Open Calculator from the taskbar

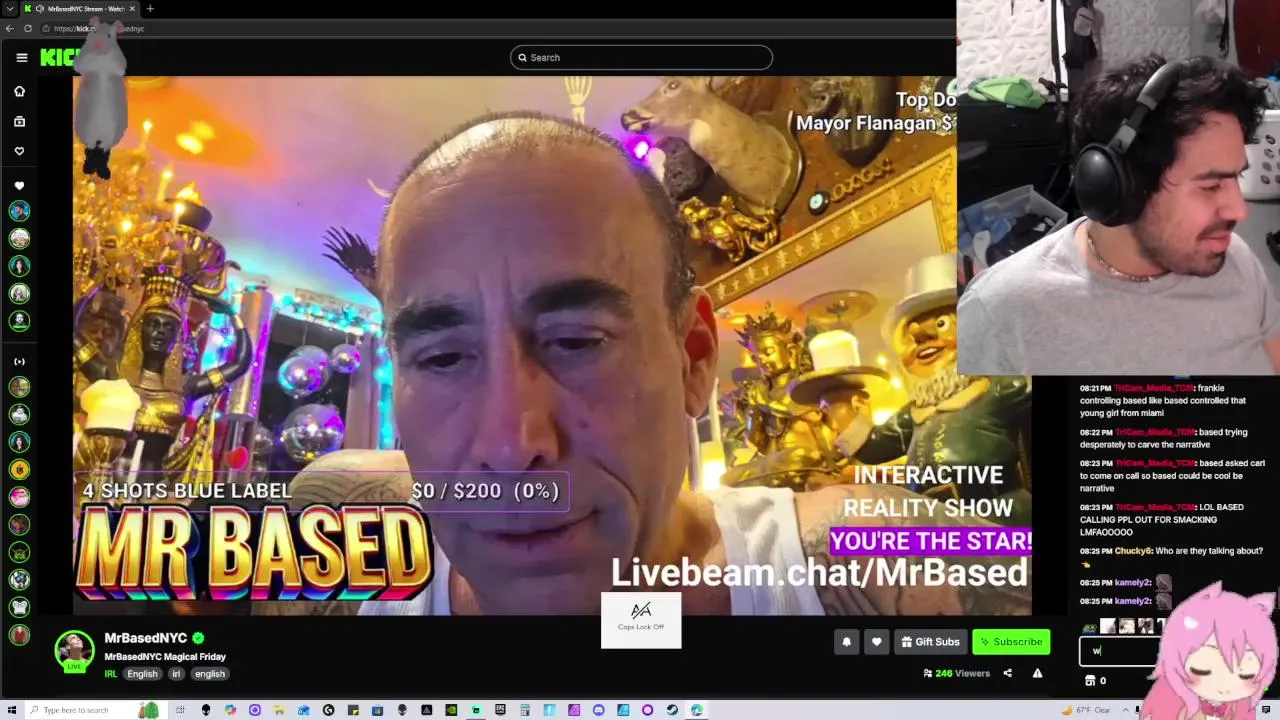525,710
